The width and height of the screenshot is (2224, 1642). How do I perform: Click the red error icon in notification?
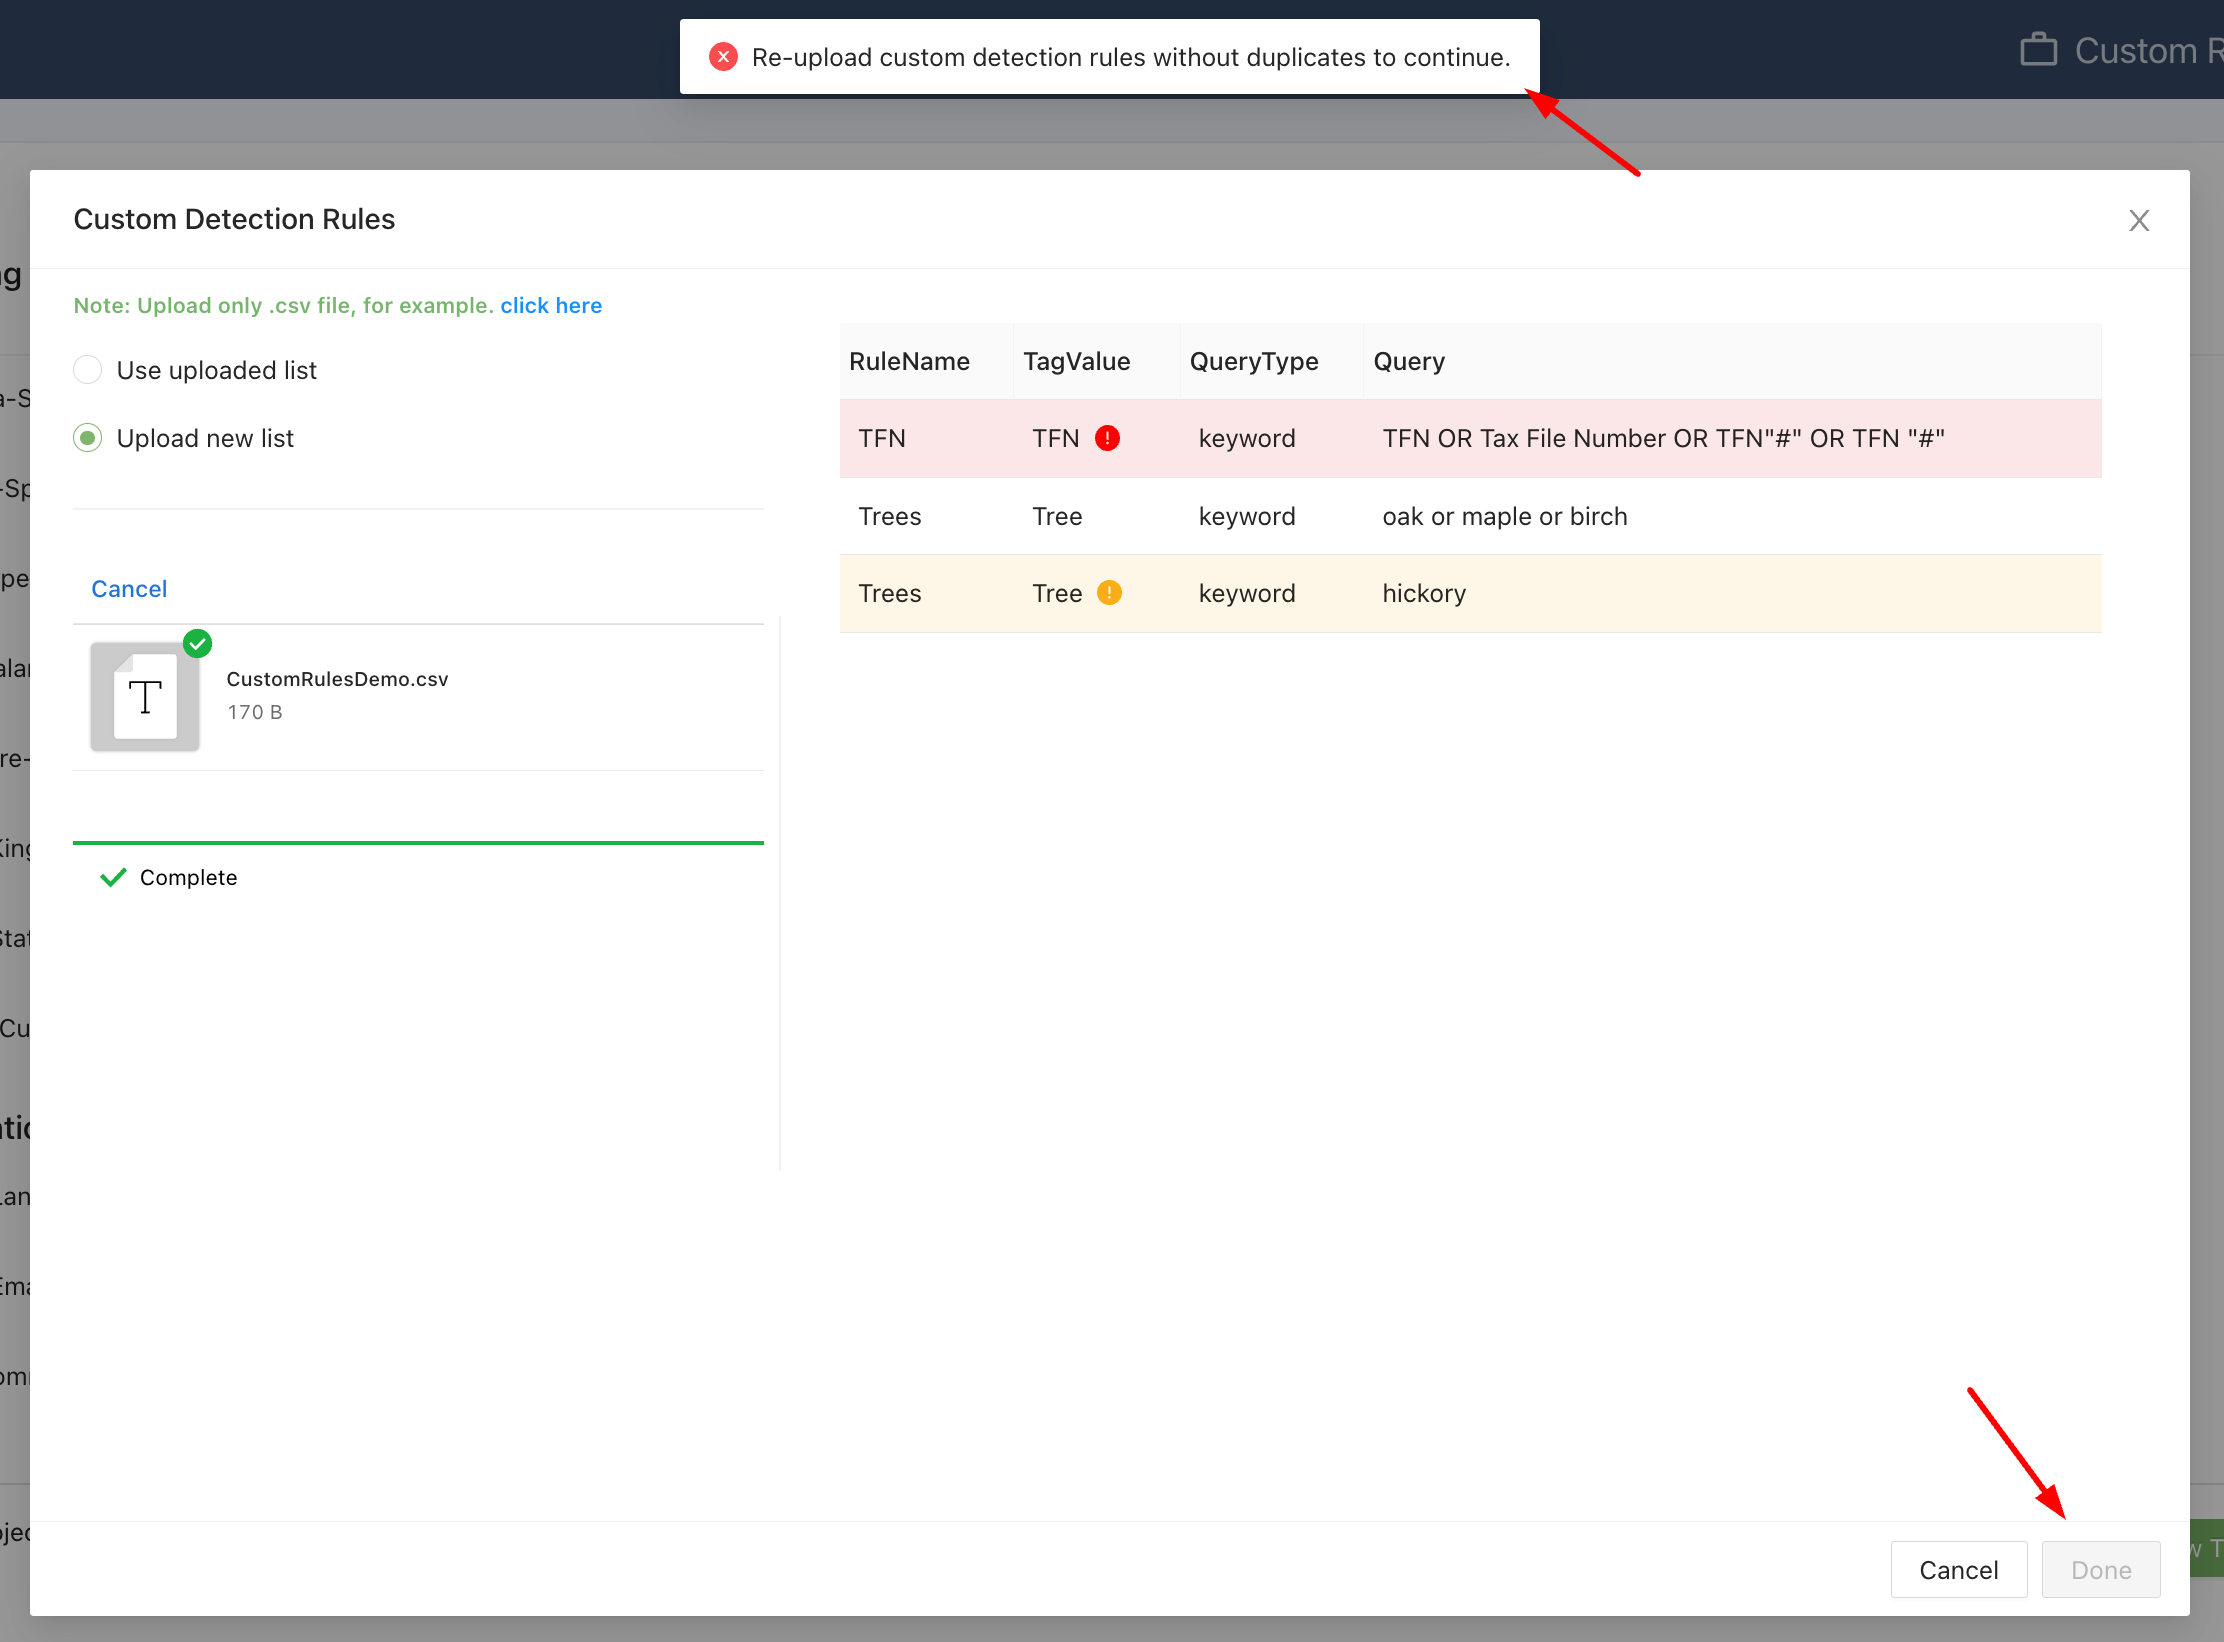point(723,57)
